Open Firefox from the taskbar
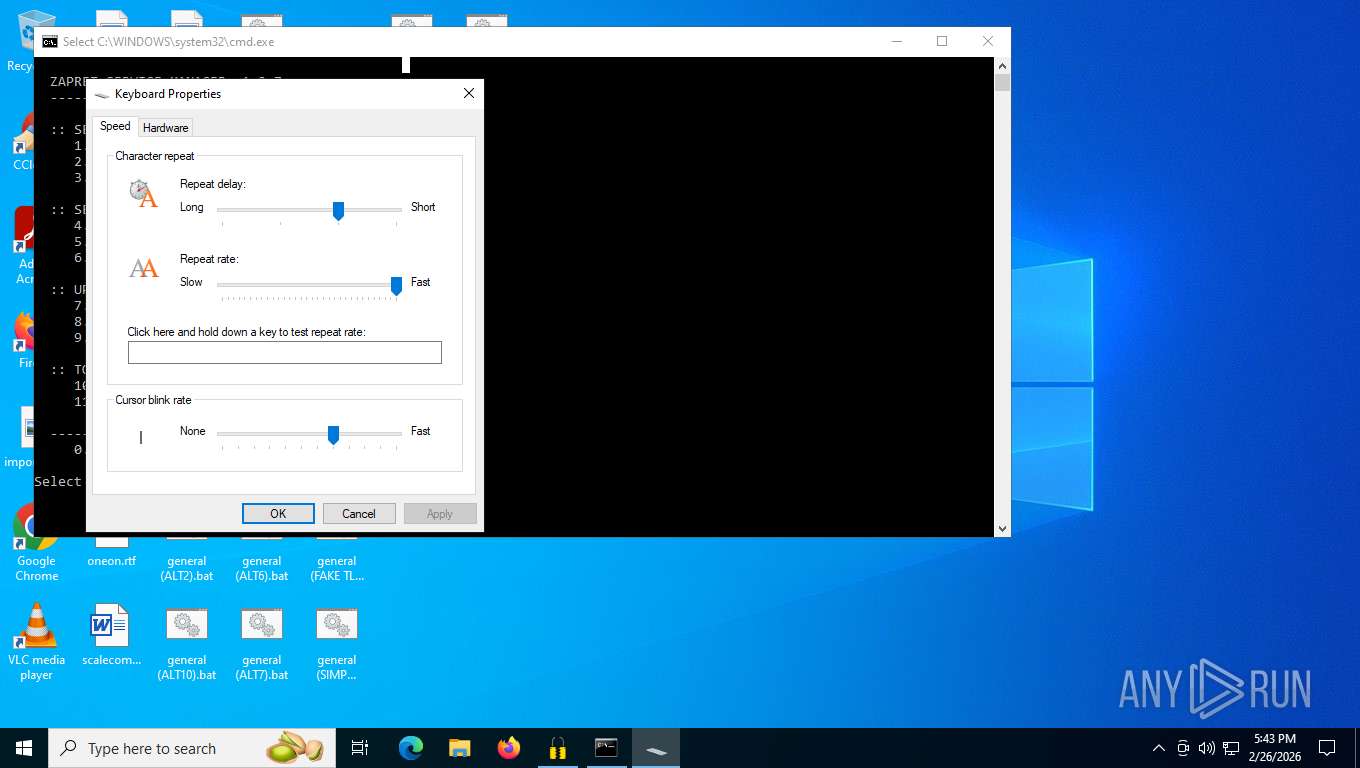Screen dimensions: 1360x768 509,748
